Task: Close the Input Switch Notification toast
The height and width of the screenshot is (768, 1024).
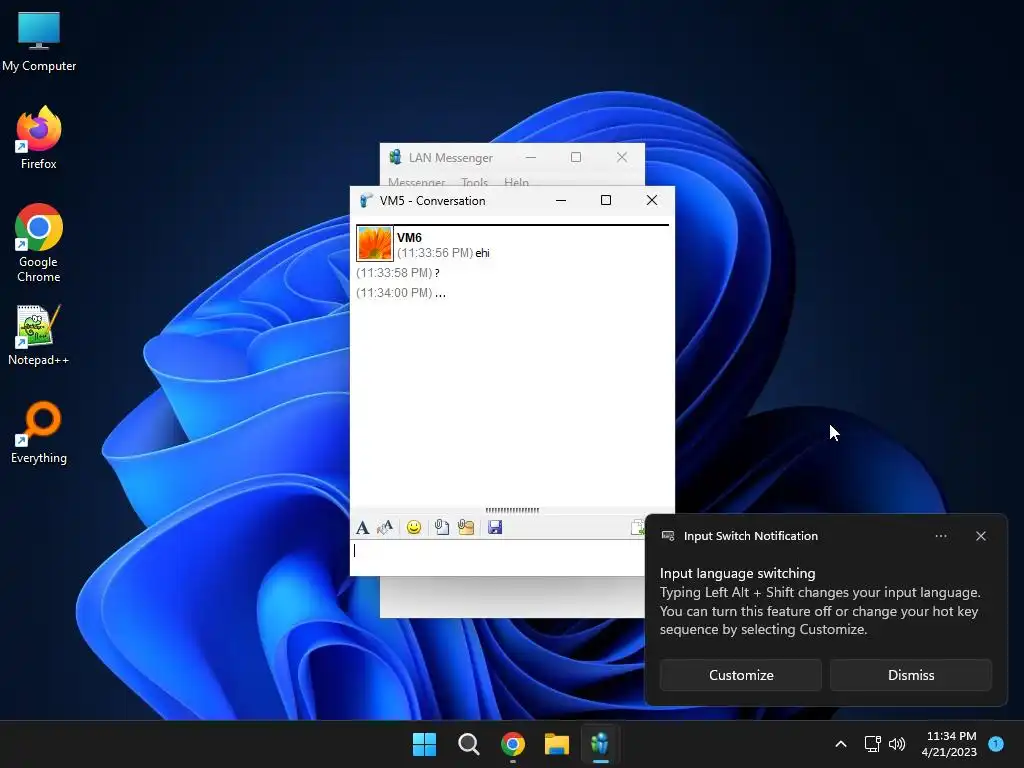Action: (981, 536)
